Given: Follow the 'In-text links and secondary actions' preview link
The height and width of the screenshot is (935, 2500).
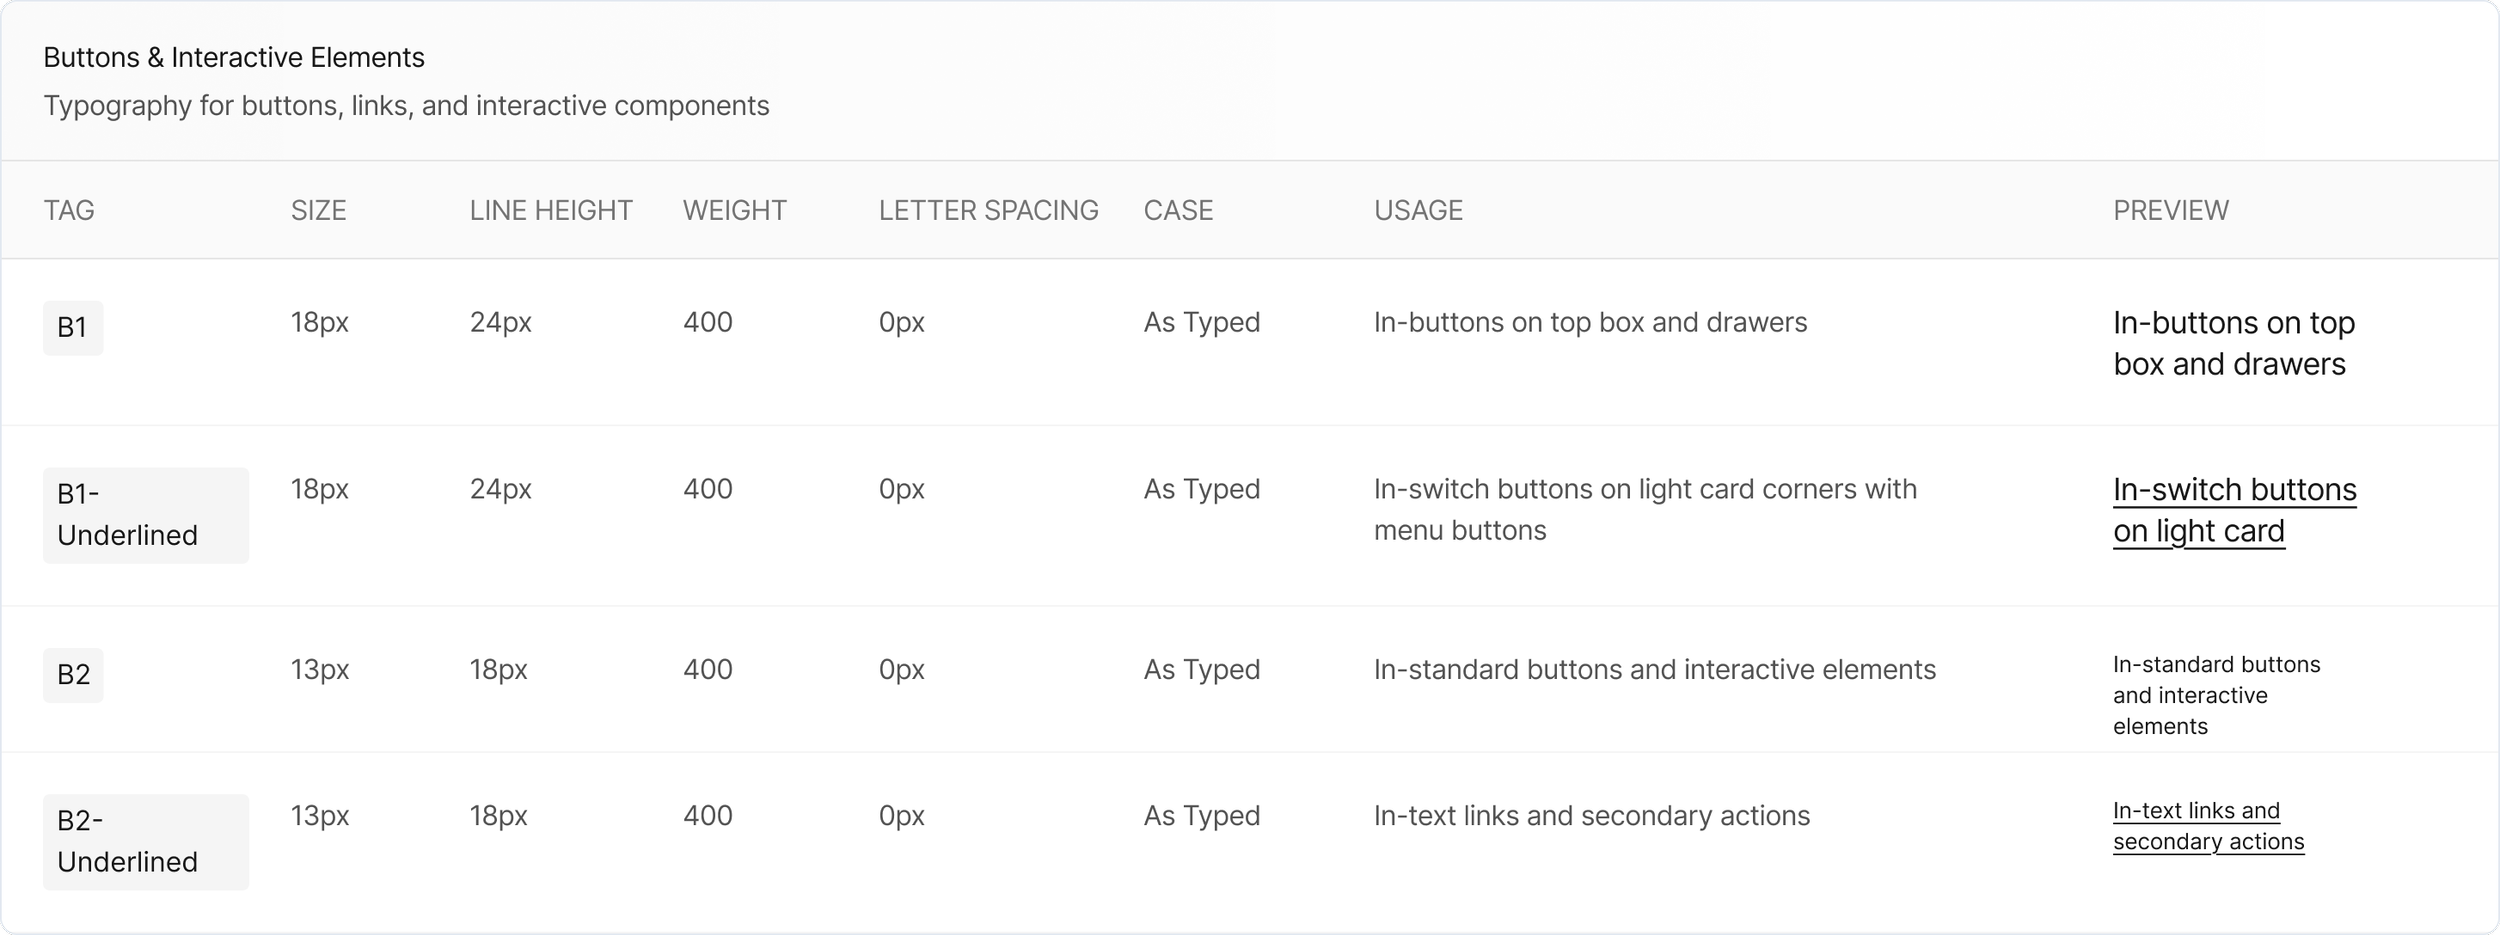Looking at the screenshot, I should click(x=2208, y=826).
